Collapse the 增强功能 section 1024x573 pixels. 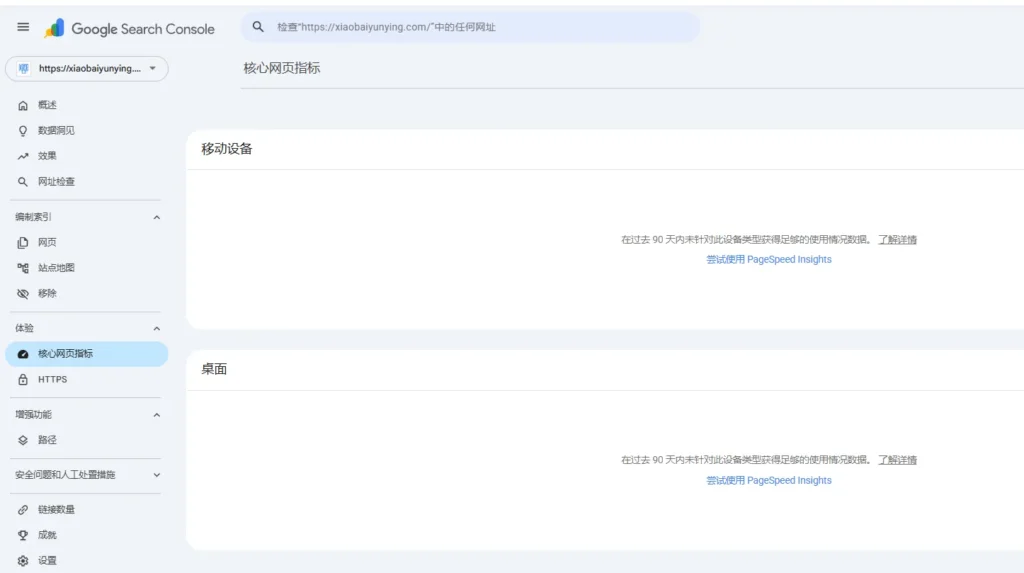(x=157, y=415)
